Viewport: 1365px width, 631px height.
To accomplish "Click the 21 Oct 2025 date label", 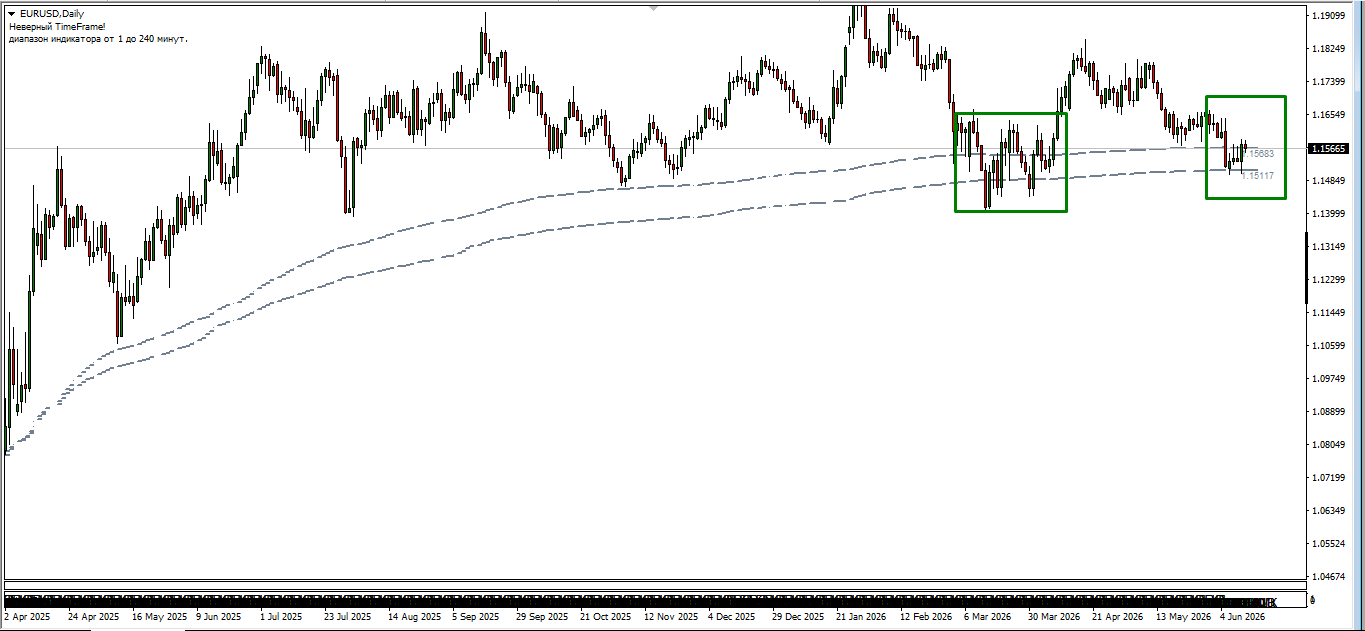I will pos(606,618).
